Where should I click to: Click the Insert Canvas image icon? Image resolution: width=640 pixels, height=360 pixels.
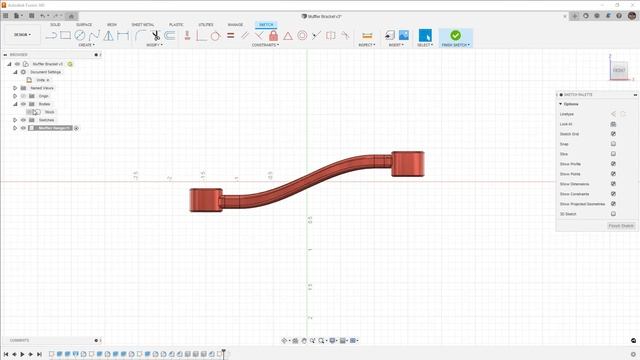[x=404, y=35]
